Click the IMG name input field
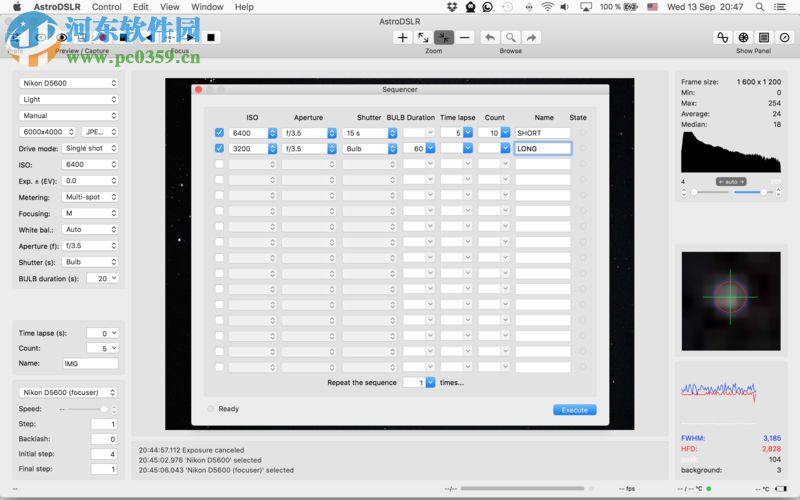This screenshot has height=500, width=800. pos(90,364)
